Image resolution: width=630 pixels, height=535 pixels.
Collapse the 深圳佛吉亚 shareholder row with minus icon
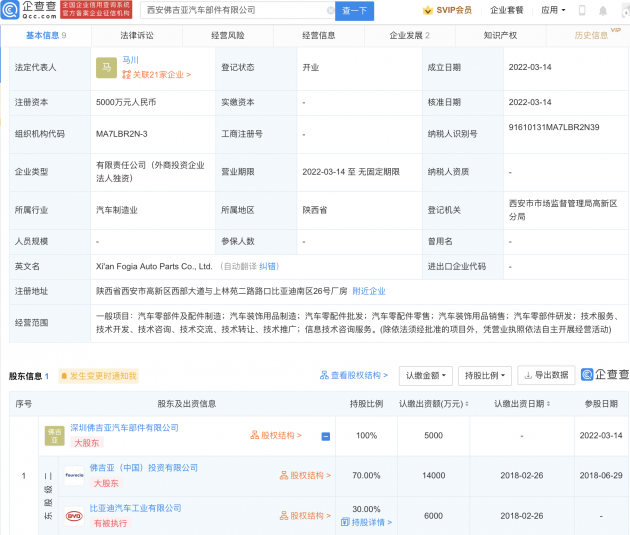(x=326, y=436)
